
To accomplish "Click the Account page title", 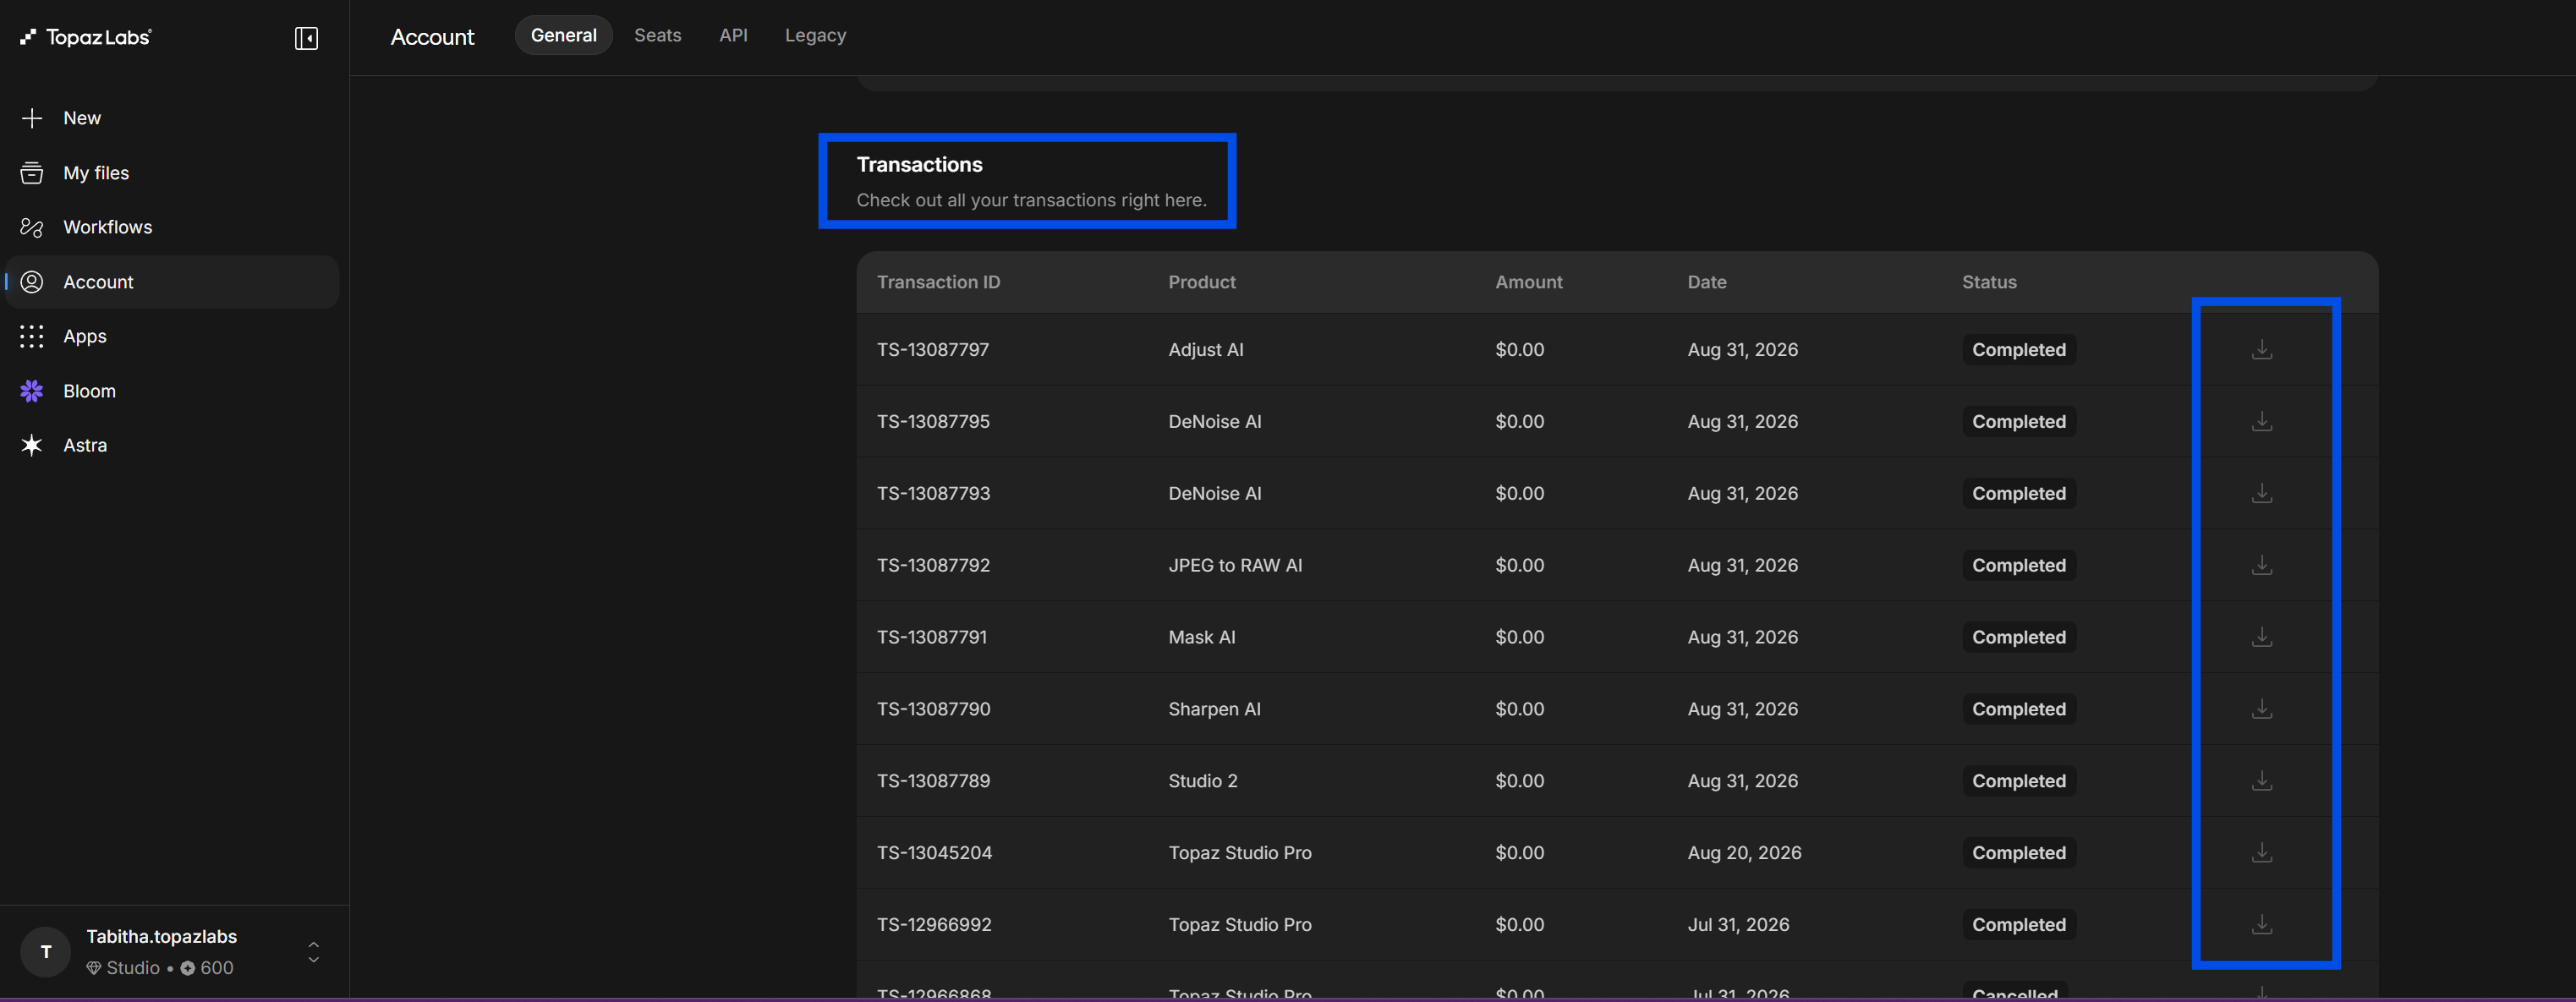I will pyautogui.click(x=432, y=38).
